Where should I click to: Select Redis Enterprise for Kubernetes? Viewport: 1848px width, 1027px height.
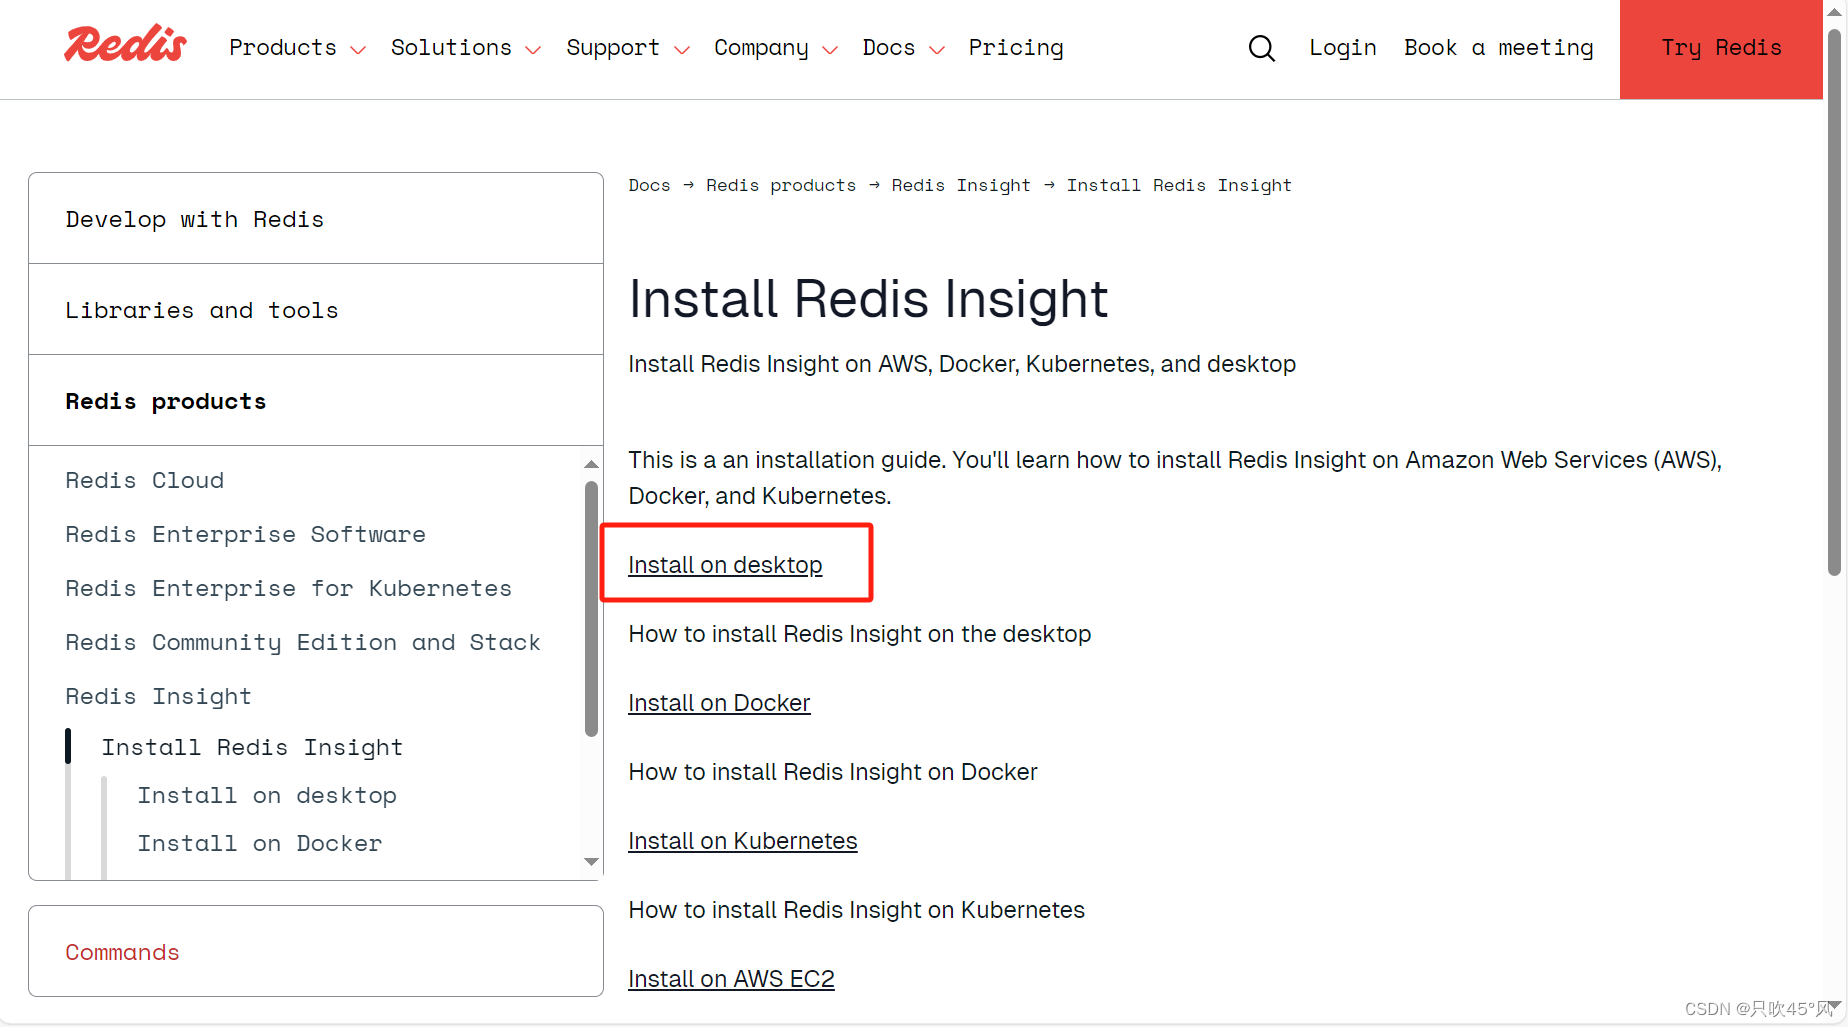click(289, 588)
